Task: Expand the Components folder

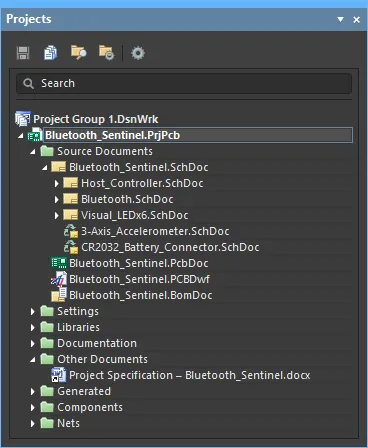Action: point(33,407)
